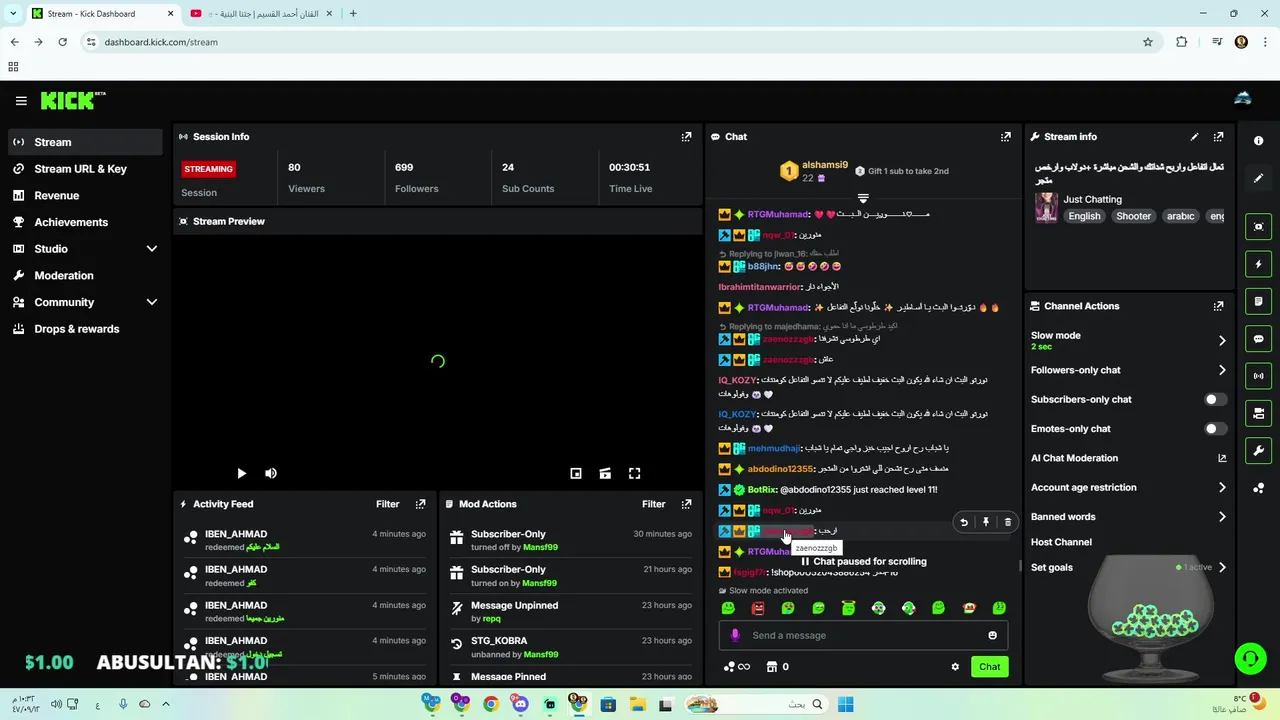Open the Stream sidebar item
Image resolution: width=1280 pixels, height=720 pixels.
(84, 142)
